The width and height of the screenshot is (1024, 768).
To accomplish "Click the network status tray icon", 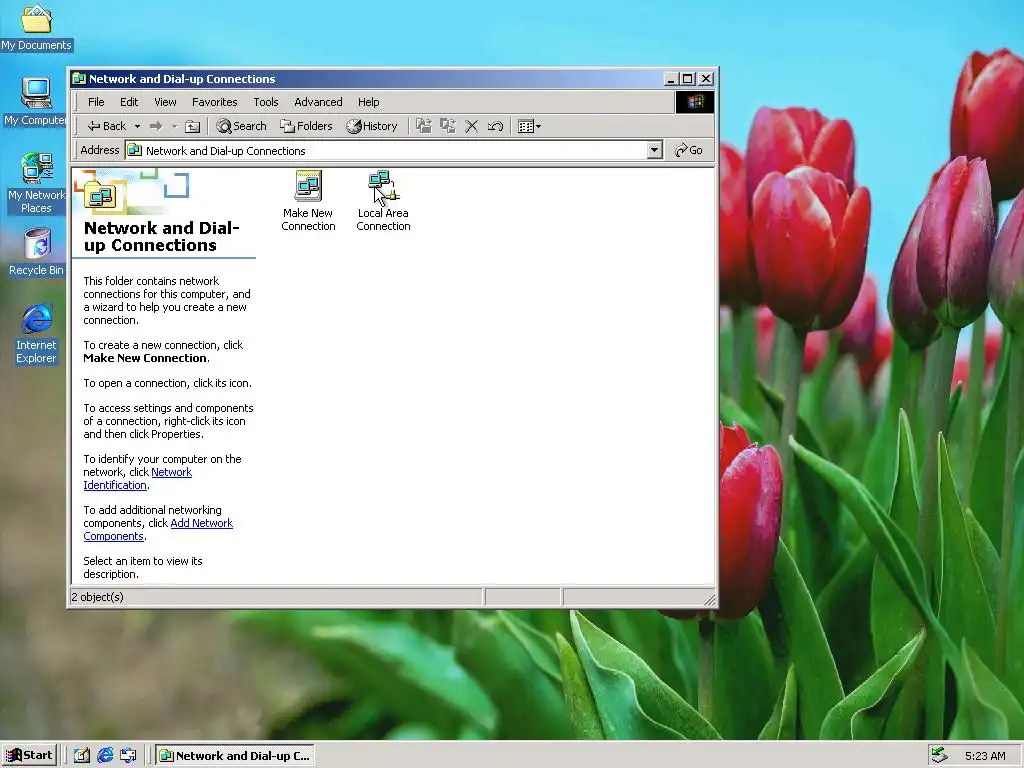I will (939, 756).
